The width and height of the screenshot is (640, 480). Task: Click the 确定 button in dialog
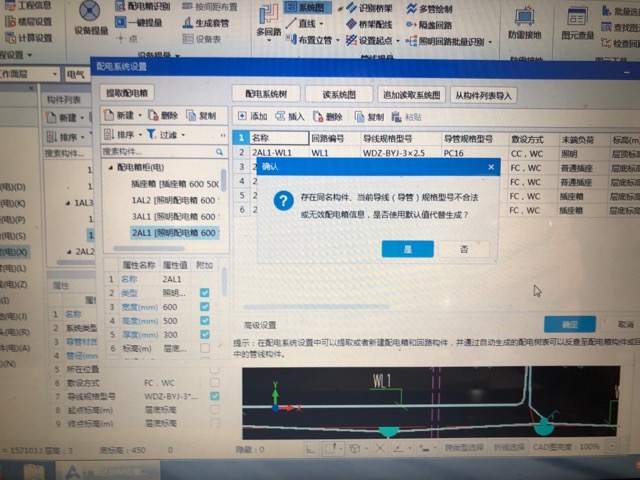tap(570, 324)
